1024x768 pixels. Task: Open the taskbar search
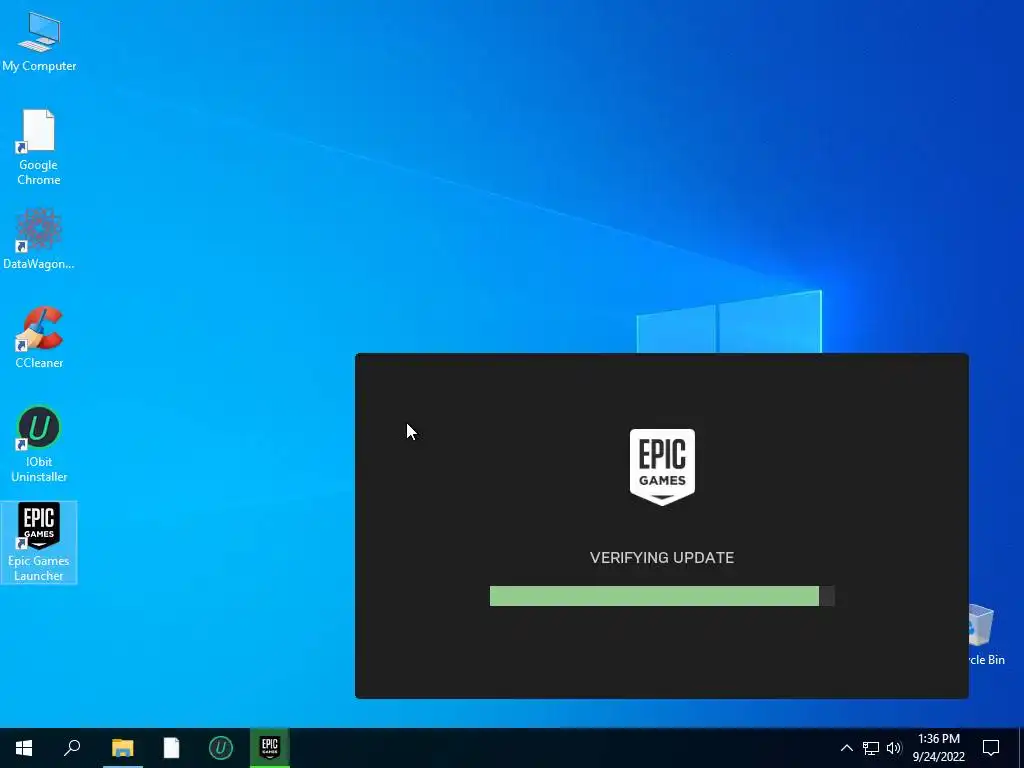tap(72, 748)
